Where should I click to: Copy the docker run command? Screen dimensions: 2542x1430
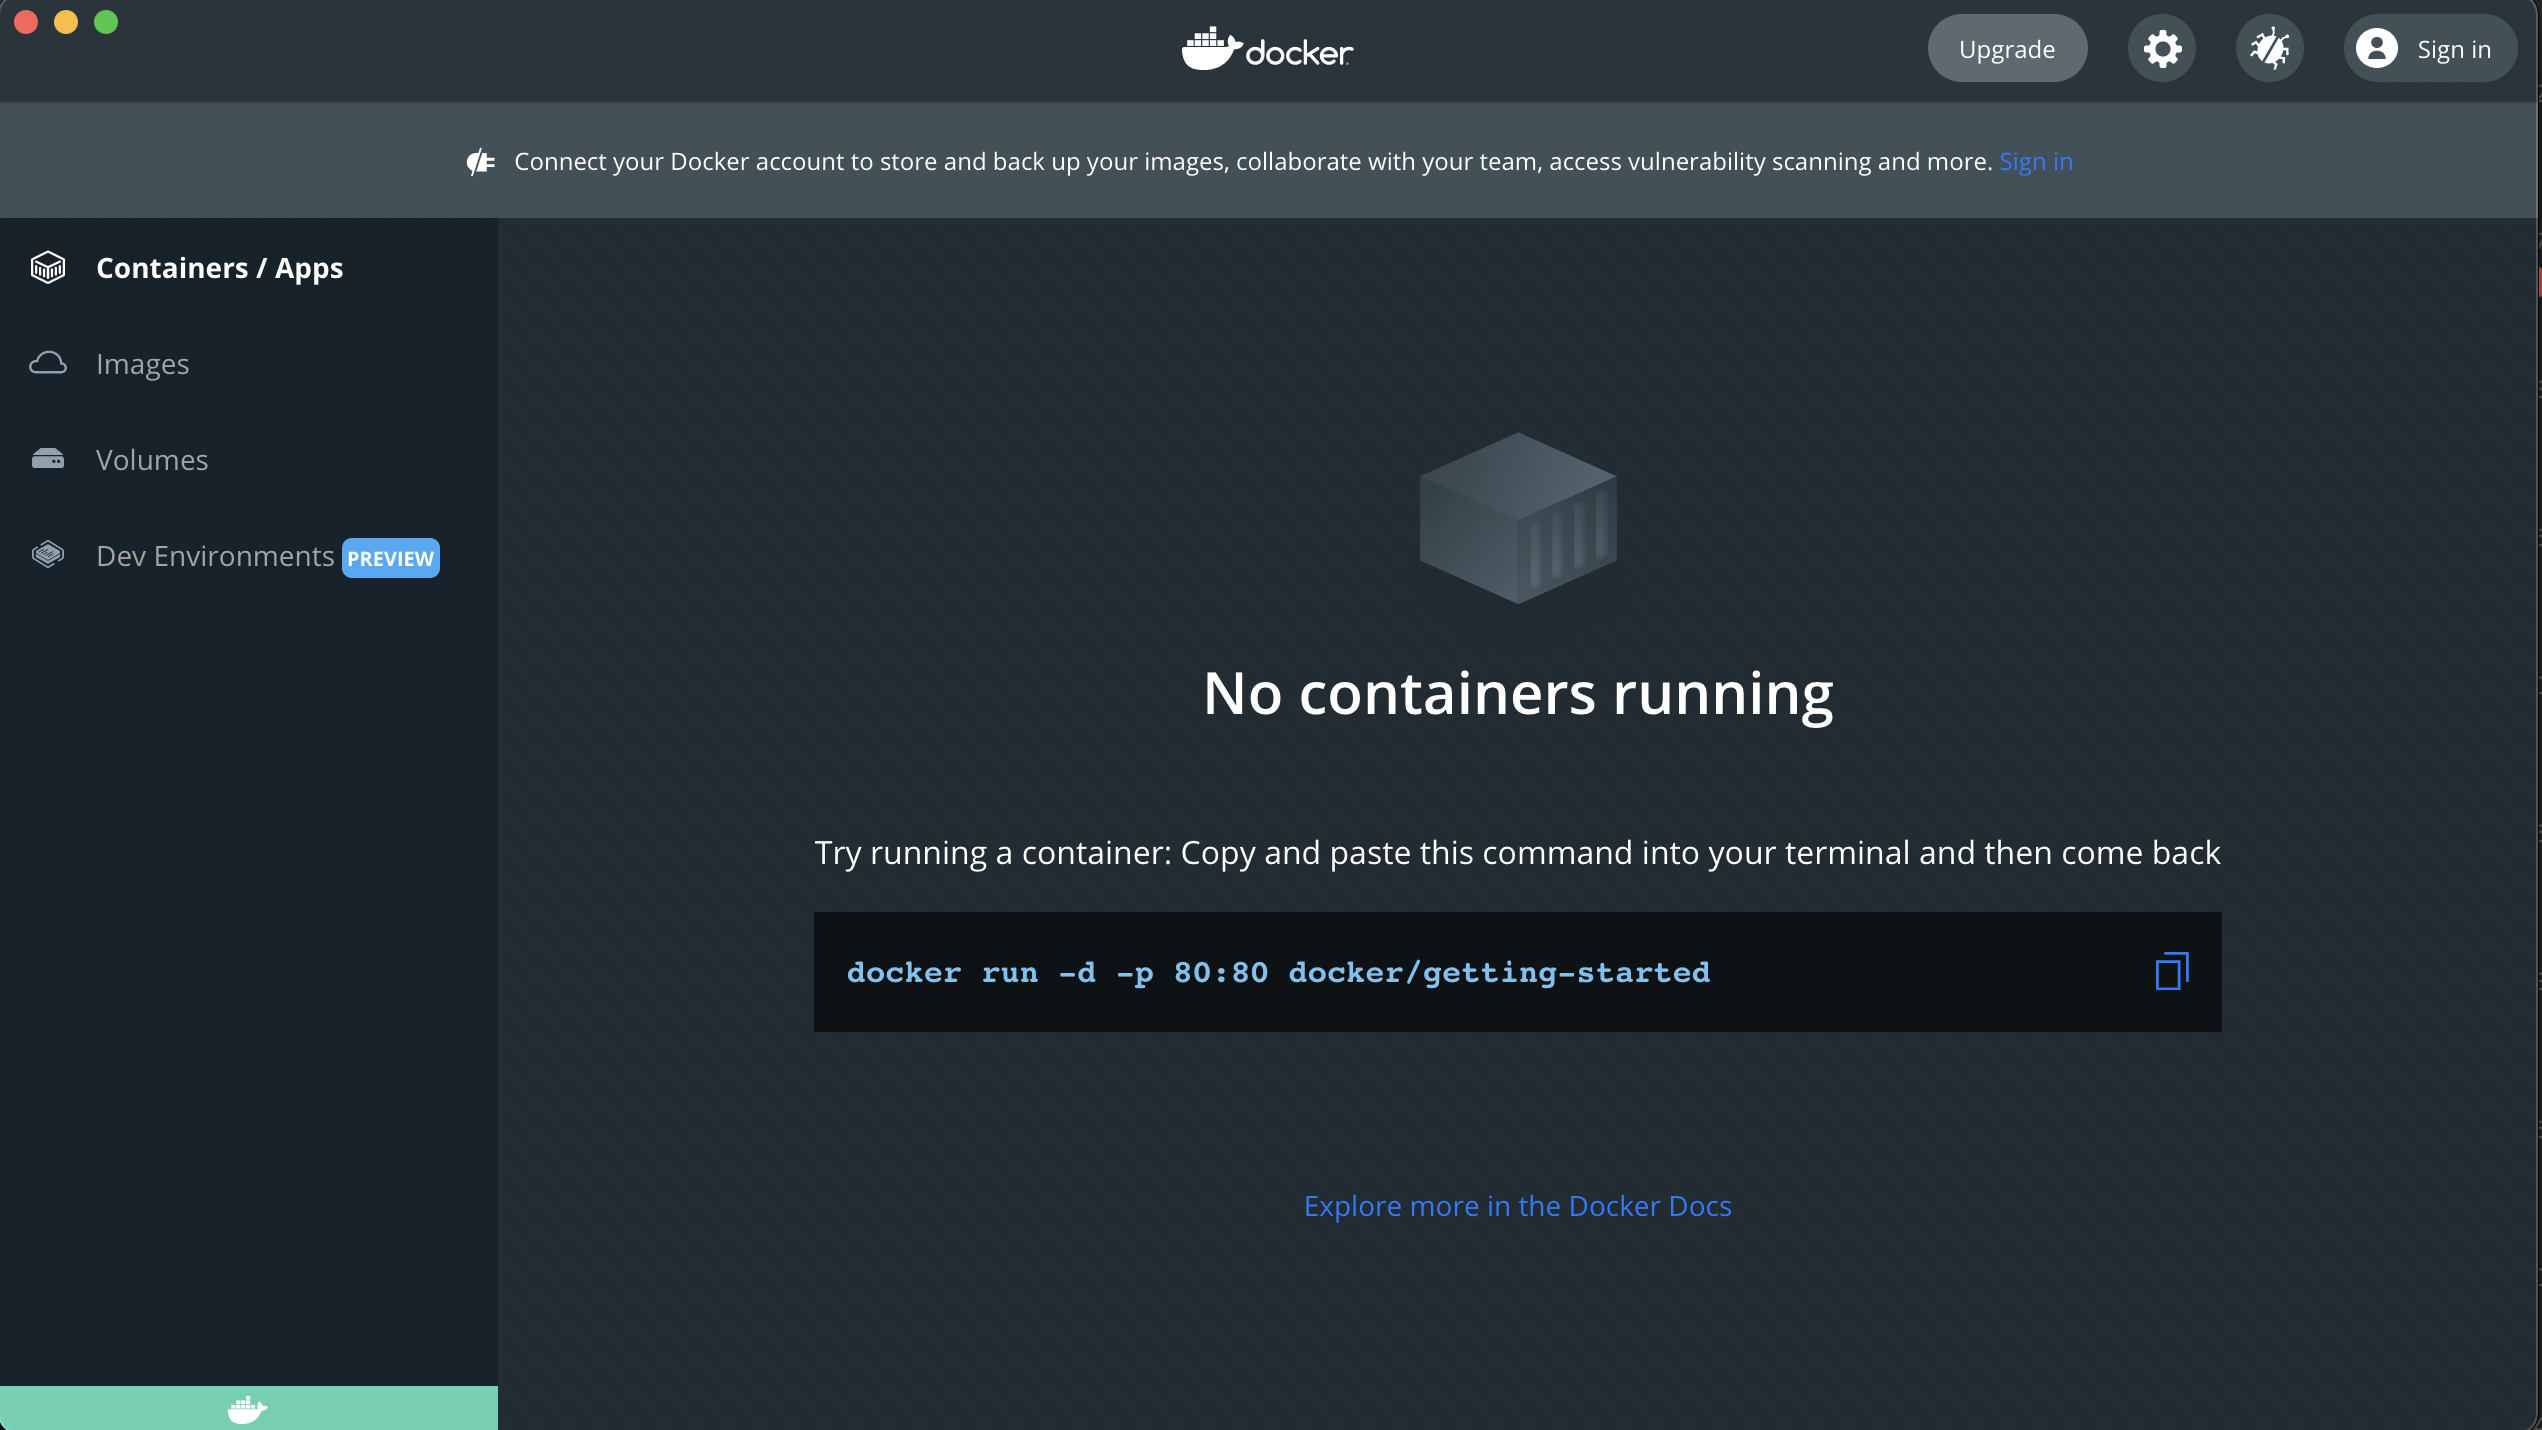point(2171,971)
